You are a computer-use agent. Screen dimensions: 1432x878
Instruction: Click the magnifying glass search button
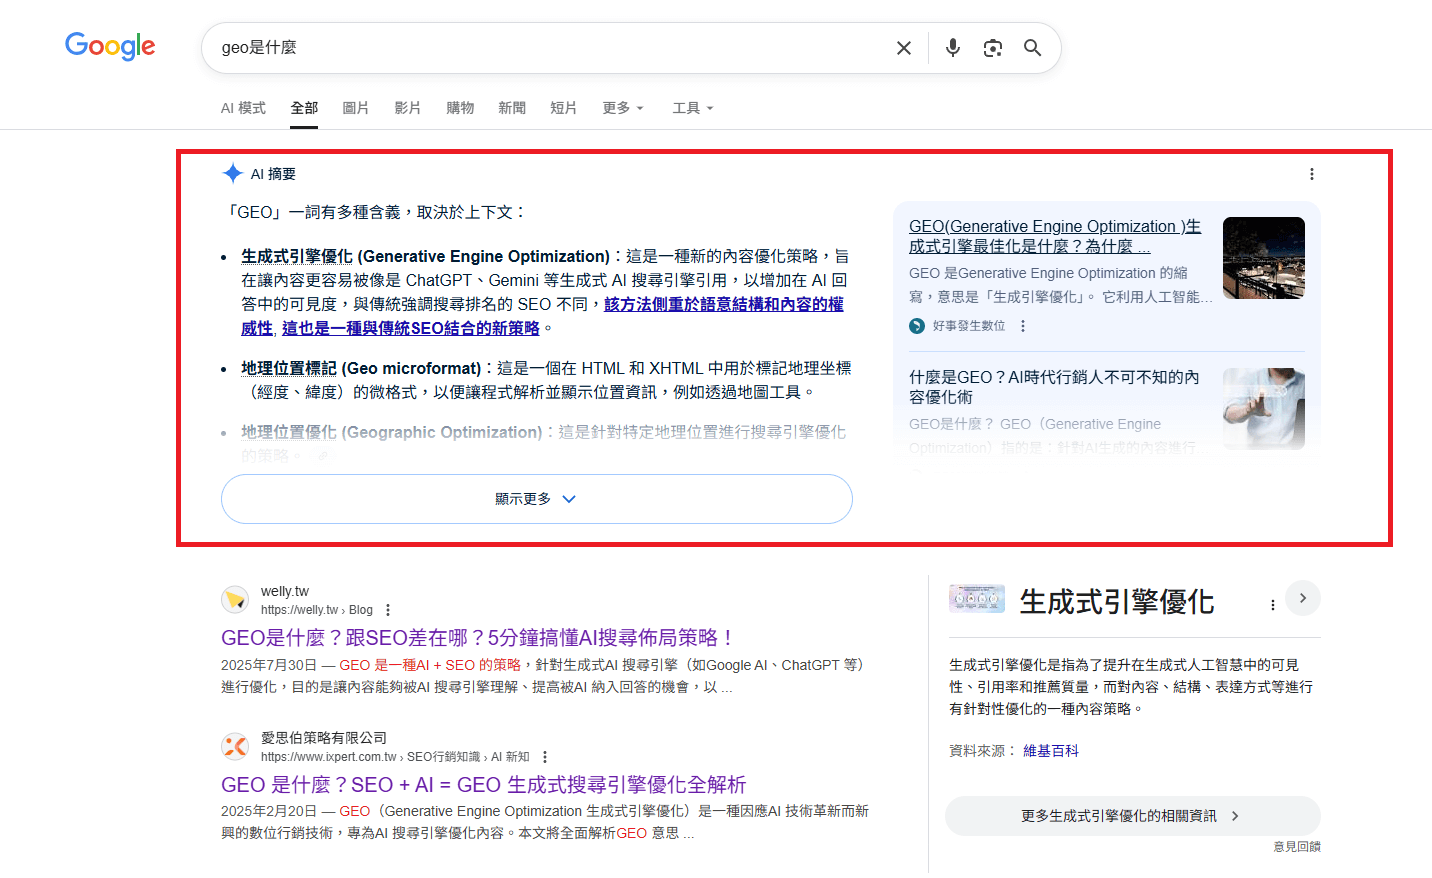[x=1032, y=48]
